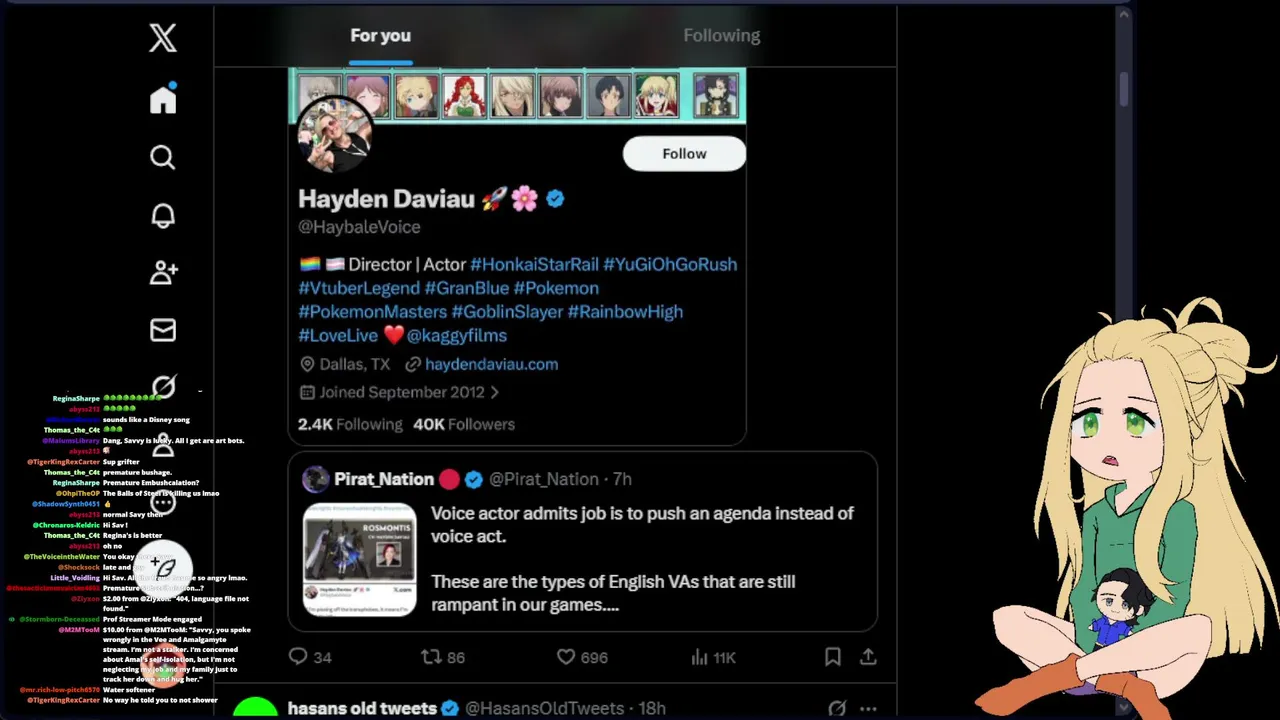Switch to the For you tab
The width and height of the screenshot is (1280, 720).
pyautogui.click(x=380, y=35)
